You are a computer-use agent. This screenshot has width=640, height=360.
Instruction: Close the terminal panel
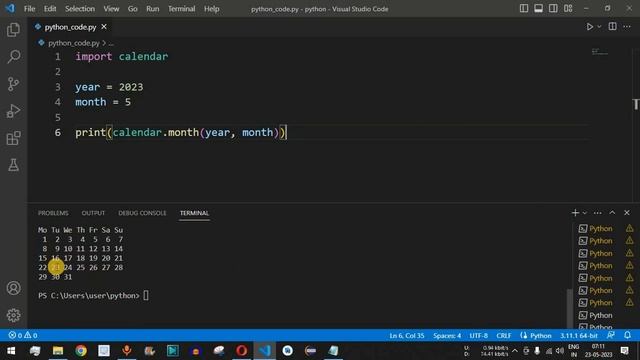coord(627,213)
